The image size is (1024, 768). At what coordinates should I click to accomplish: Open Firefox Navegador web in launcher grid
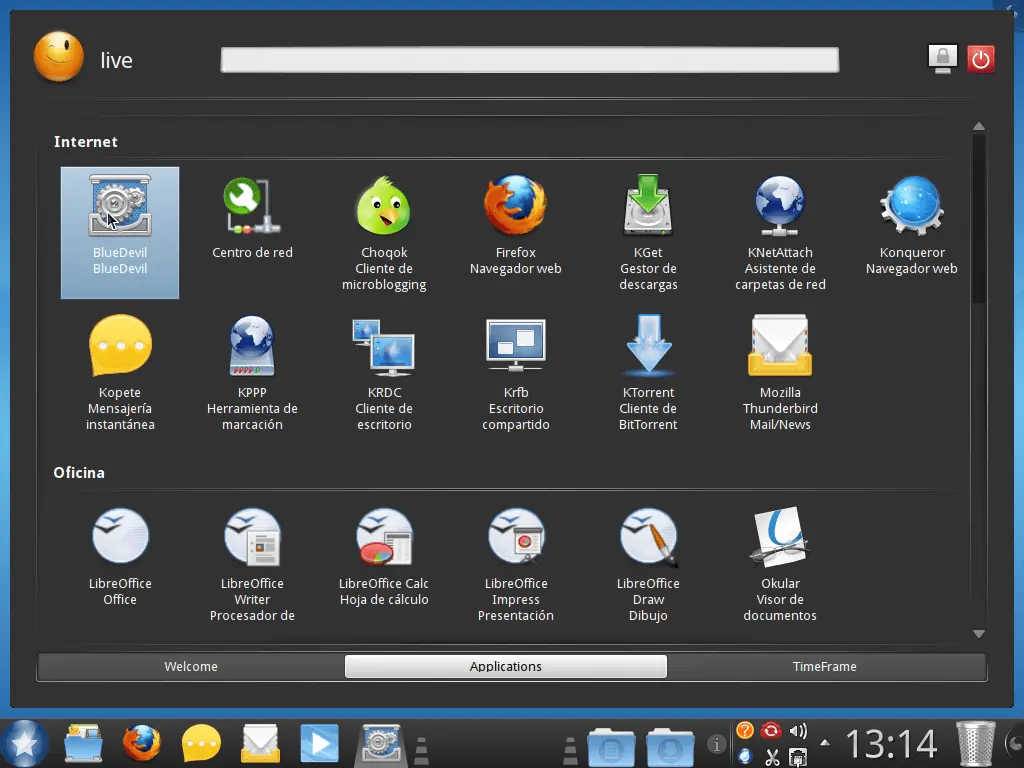(515, 225)
